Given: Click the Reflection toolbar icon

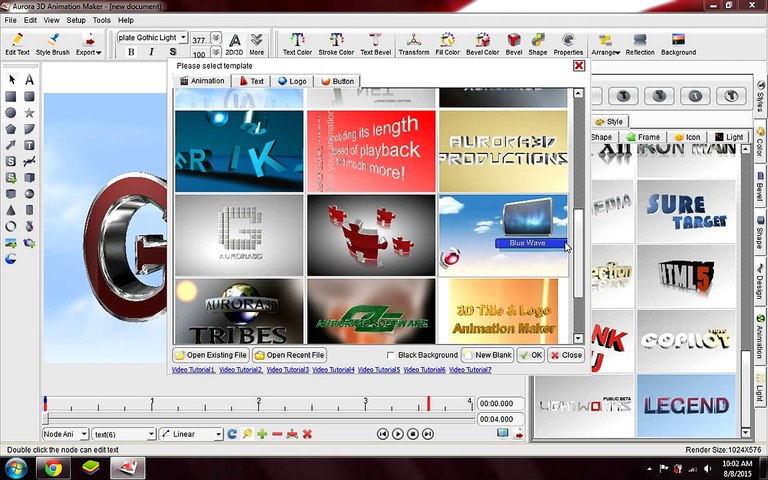Looking at the screenshot, I should pyautogui.click(x=640, y=44).
